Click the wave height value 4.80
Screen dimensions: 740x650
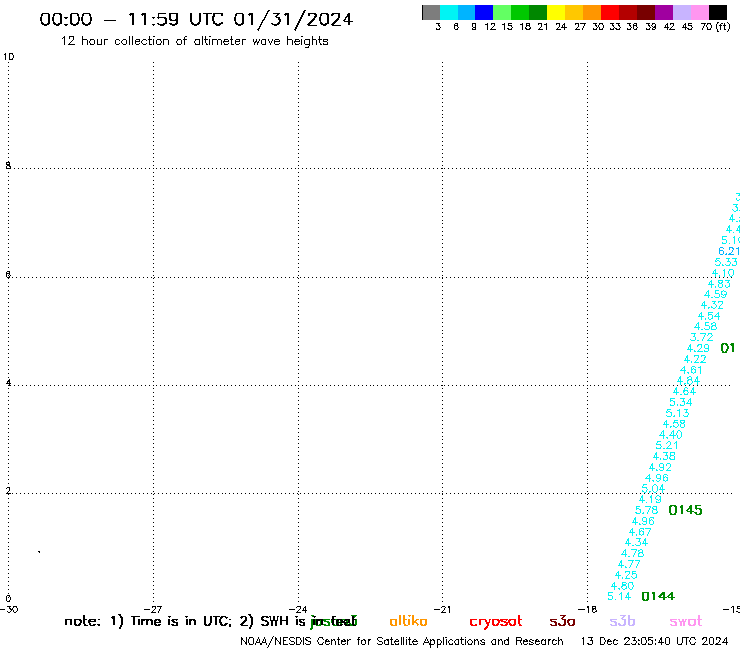[x=622, y=586]
